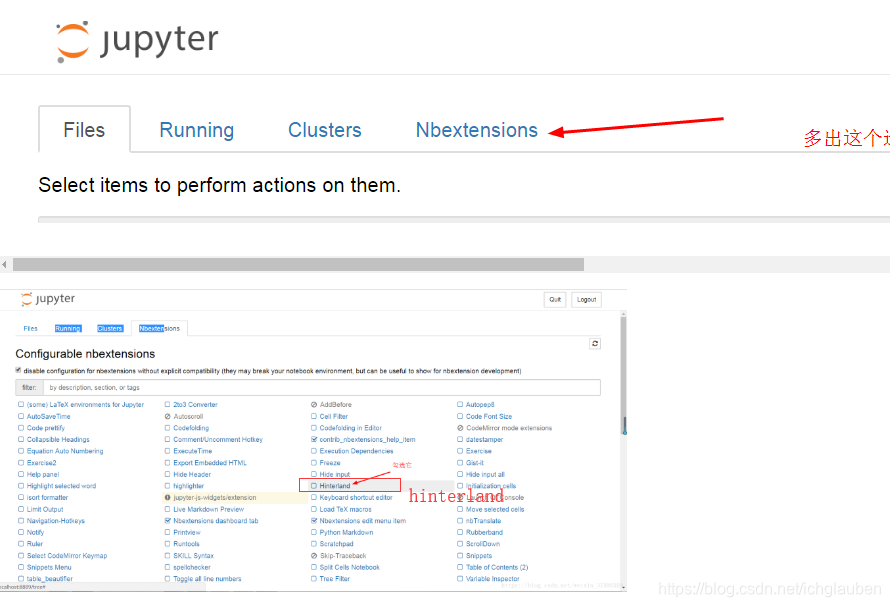Switch to highlighted Clusters tab in lower screenshot
The image size is (890, 607).
110,328
